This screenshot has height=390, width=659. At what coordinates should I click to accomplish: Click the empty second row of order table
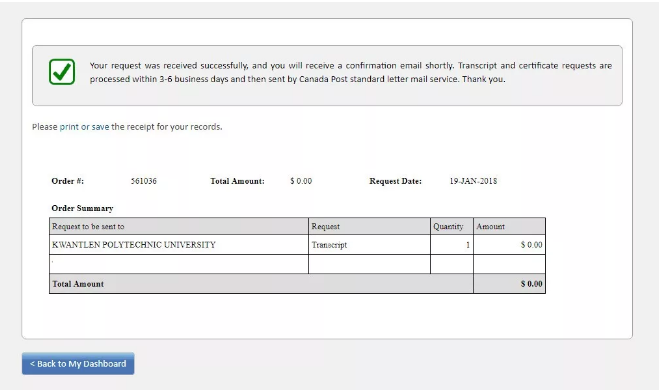[297, 264]
